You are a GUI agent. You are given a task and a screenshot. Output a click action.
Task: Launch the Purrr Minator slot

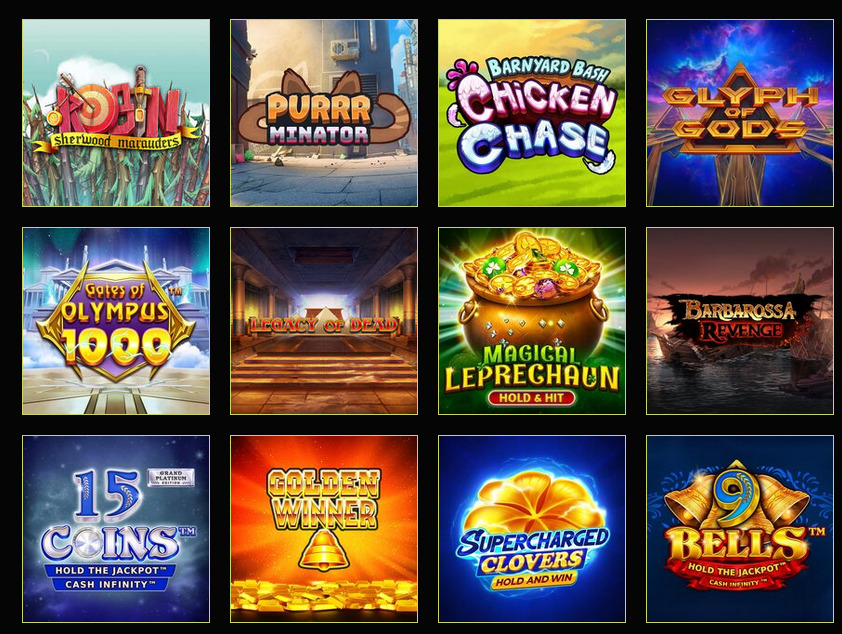click(x=324, y=113)
